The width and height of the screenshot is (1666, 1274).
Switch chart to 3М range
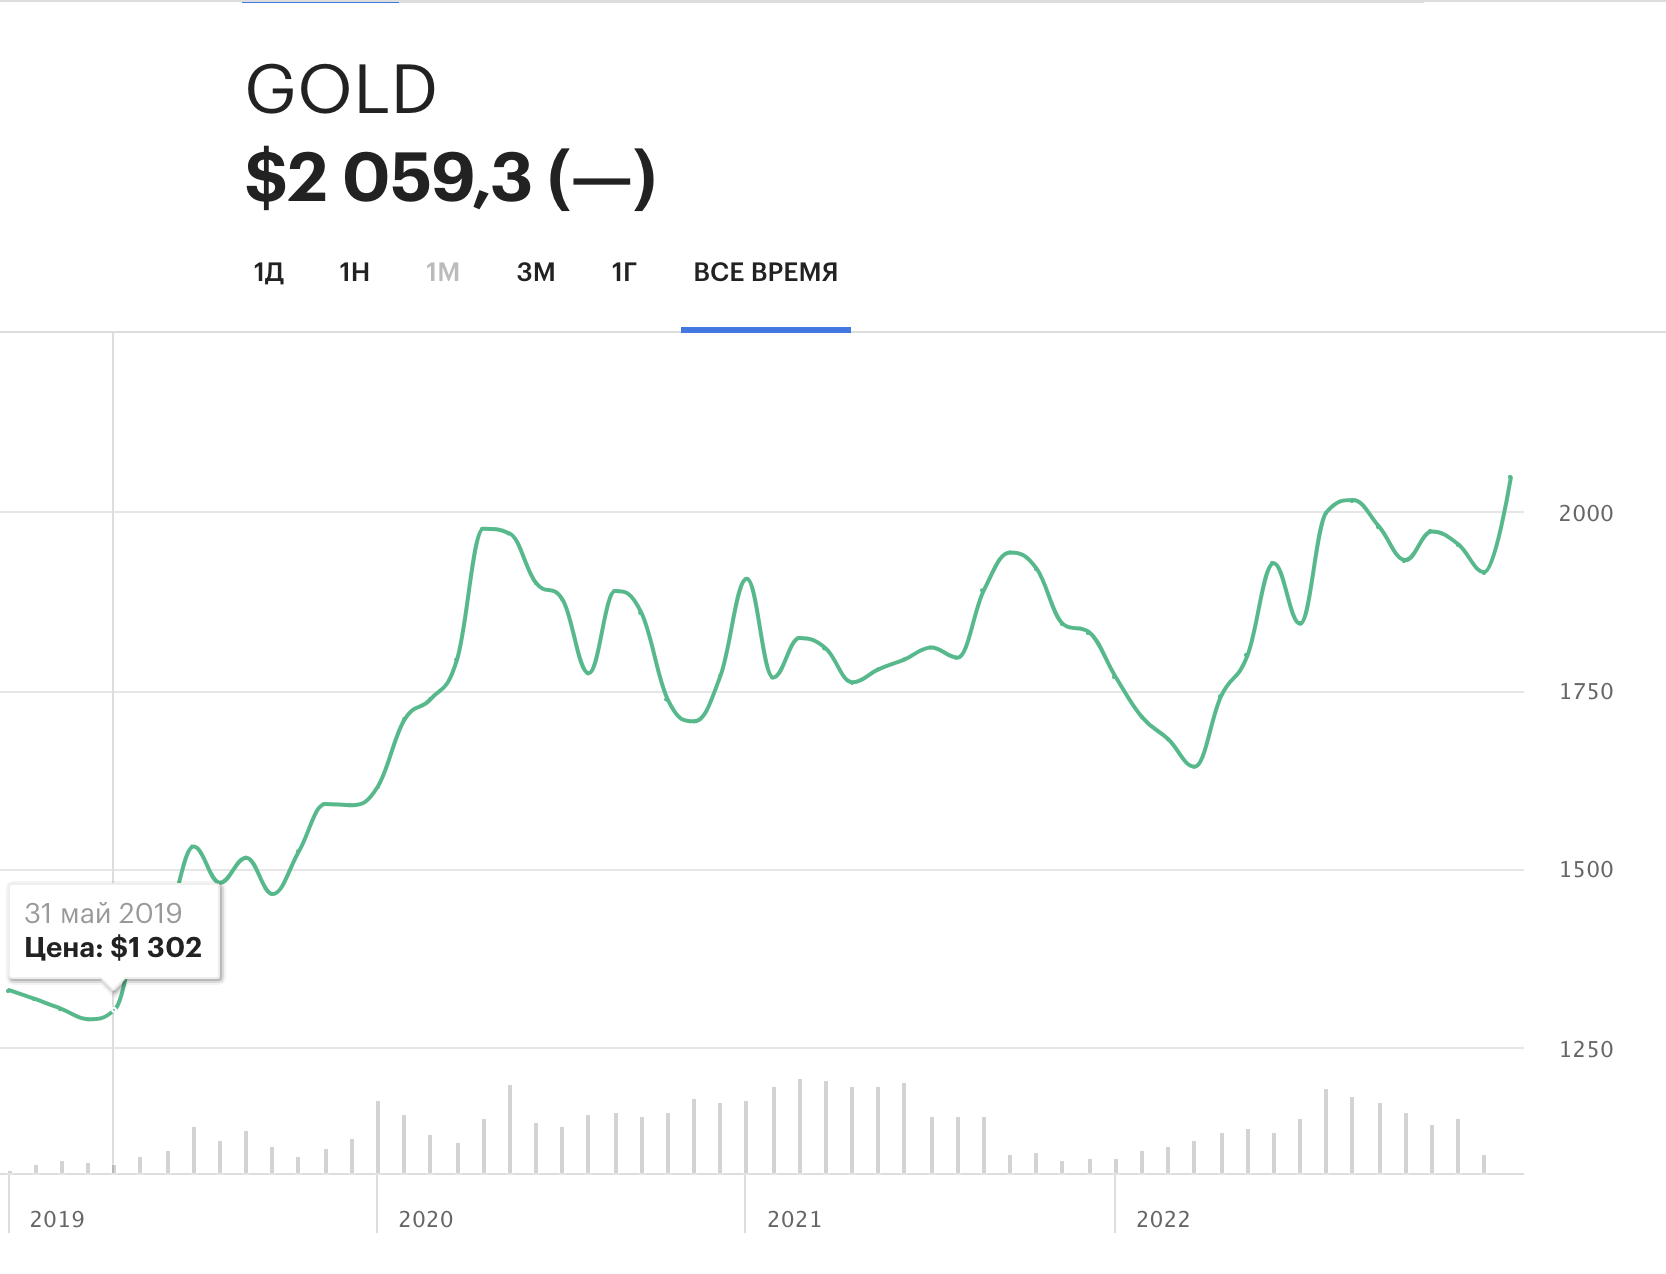click(x=536, y=272)
